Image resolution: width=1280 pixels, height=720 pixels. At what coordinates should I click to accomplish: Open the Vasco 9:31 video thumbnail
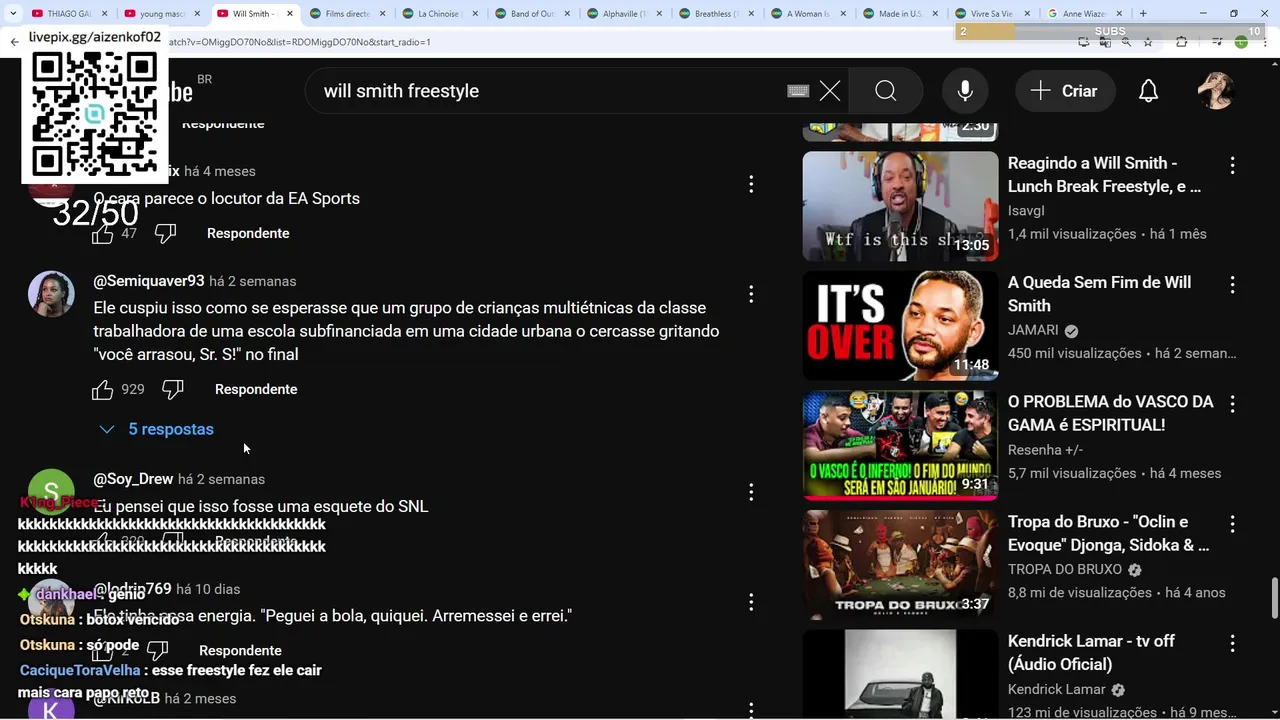[900, 445]
